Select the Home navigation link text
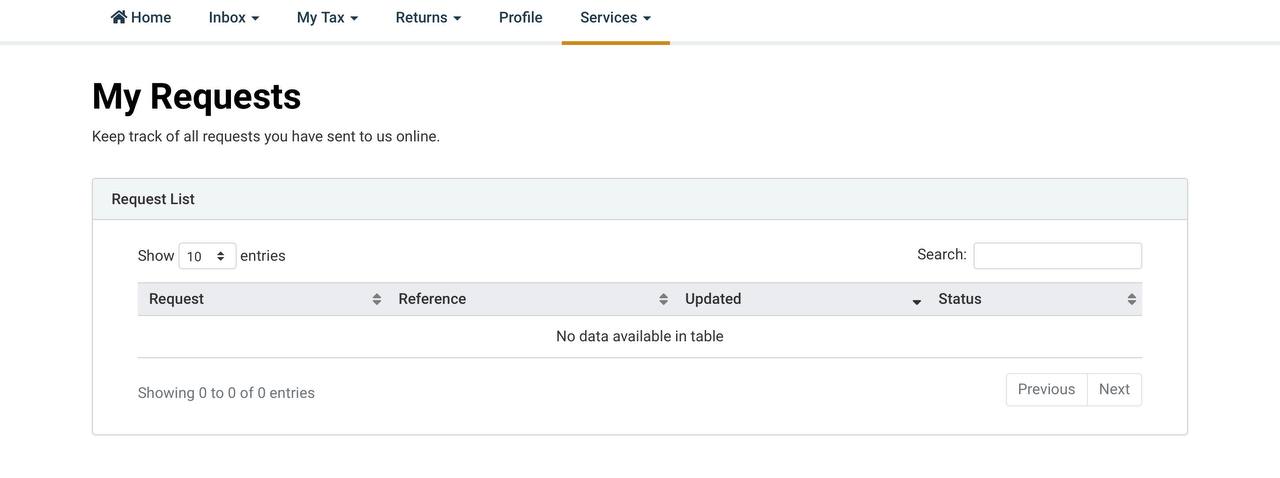 [x=151, y=17]
